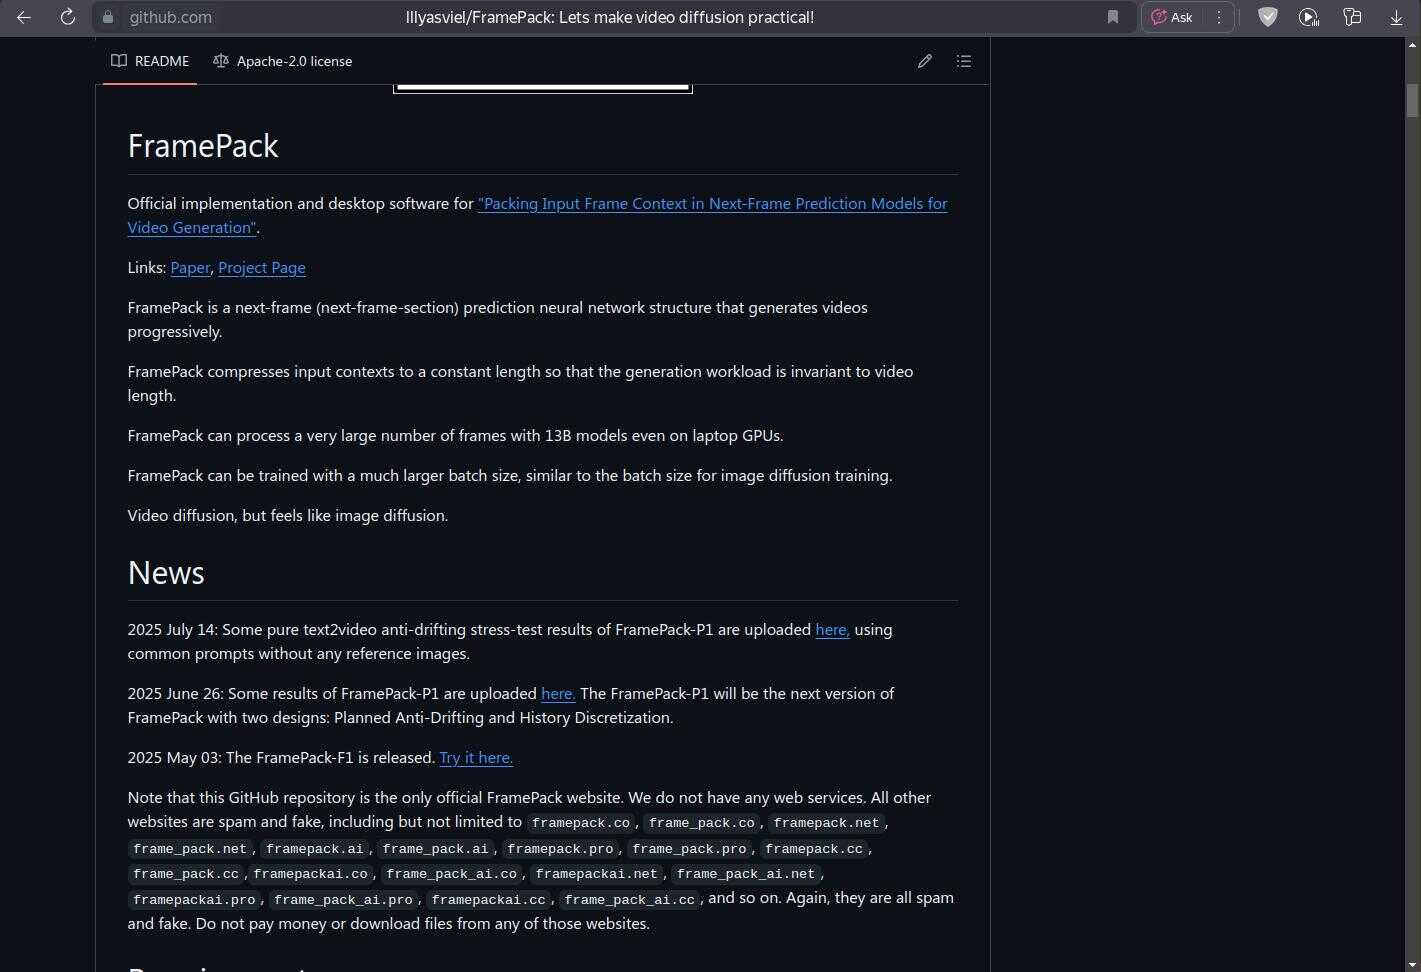This screenshot has height=972, width=1421.
Task: Reload the GitHub page
Action: pyautogui.click(x=68, y=17)
